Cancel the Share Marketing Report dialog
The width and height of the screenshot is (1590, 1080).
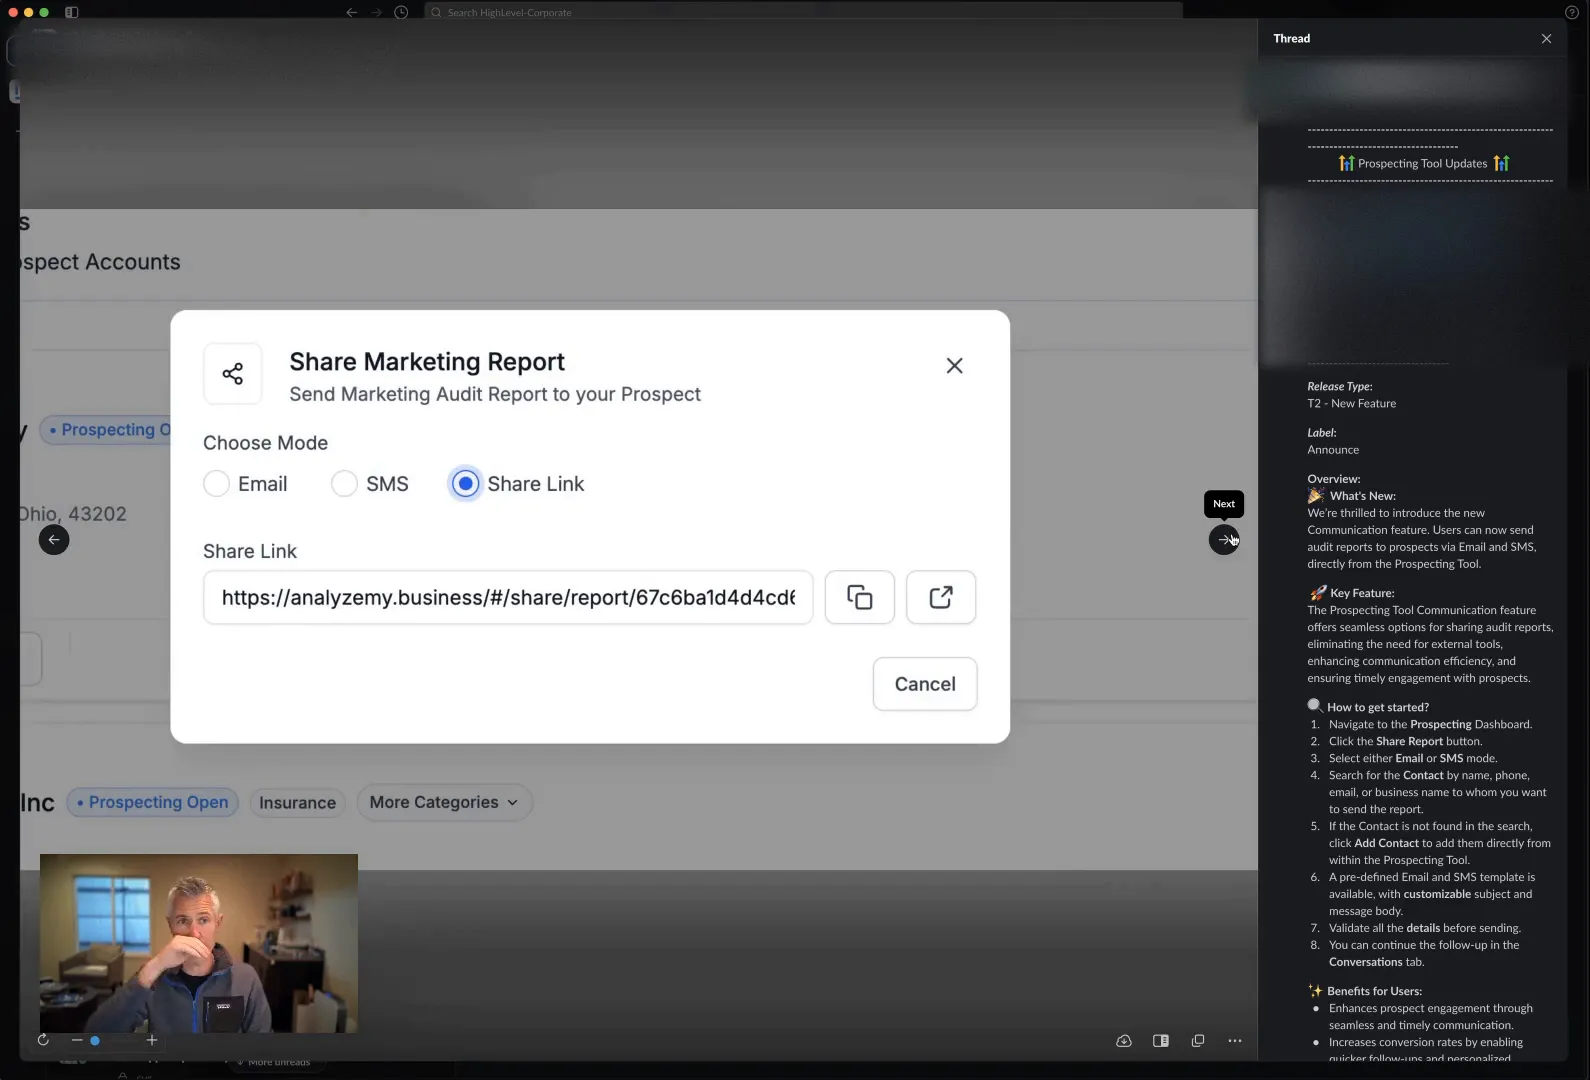tap(925, 684)
